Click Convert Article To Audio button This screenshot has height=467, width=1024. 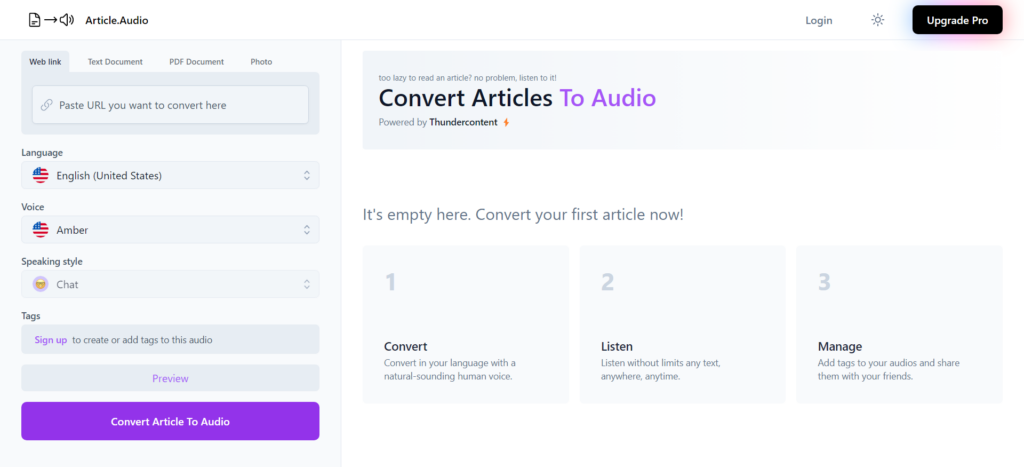tap(170, 421)
